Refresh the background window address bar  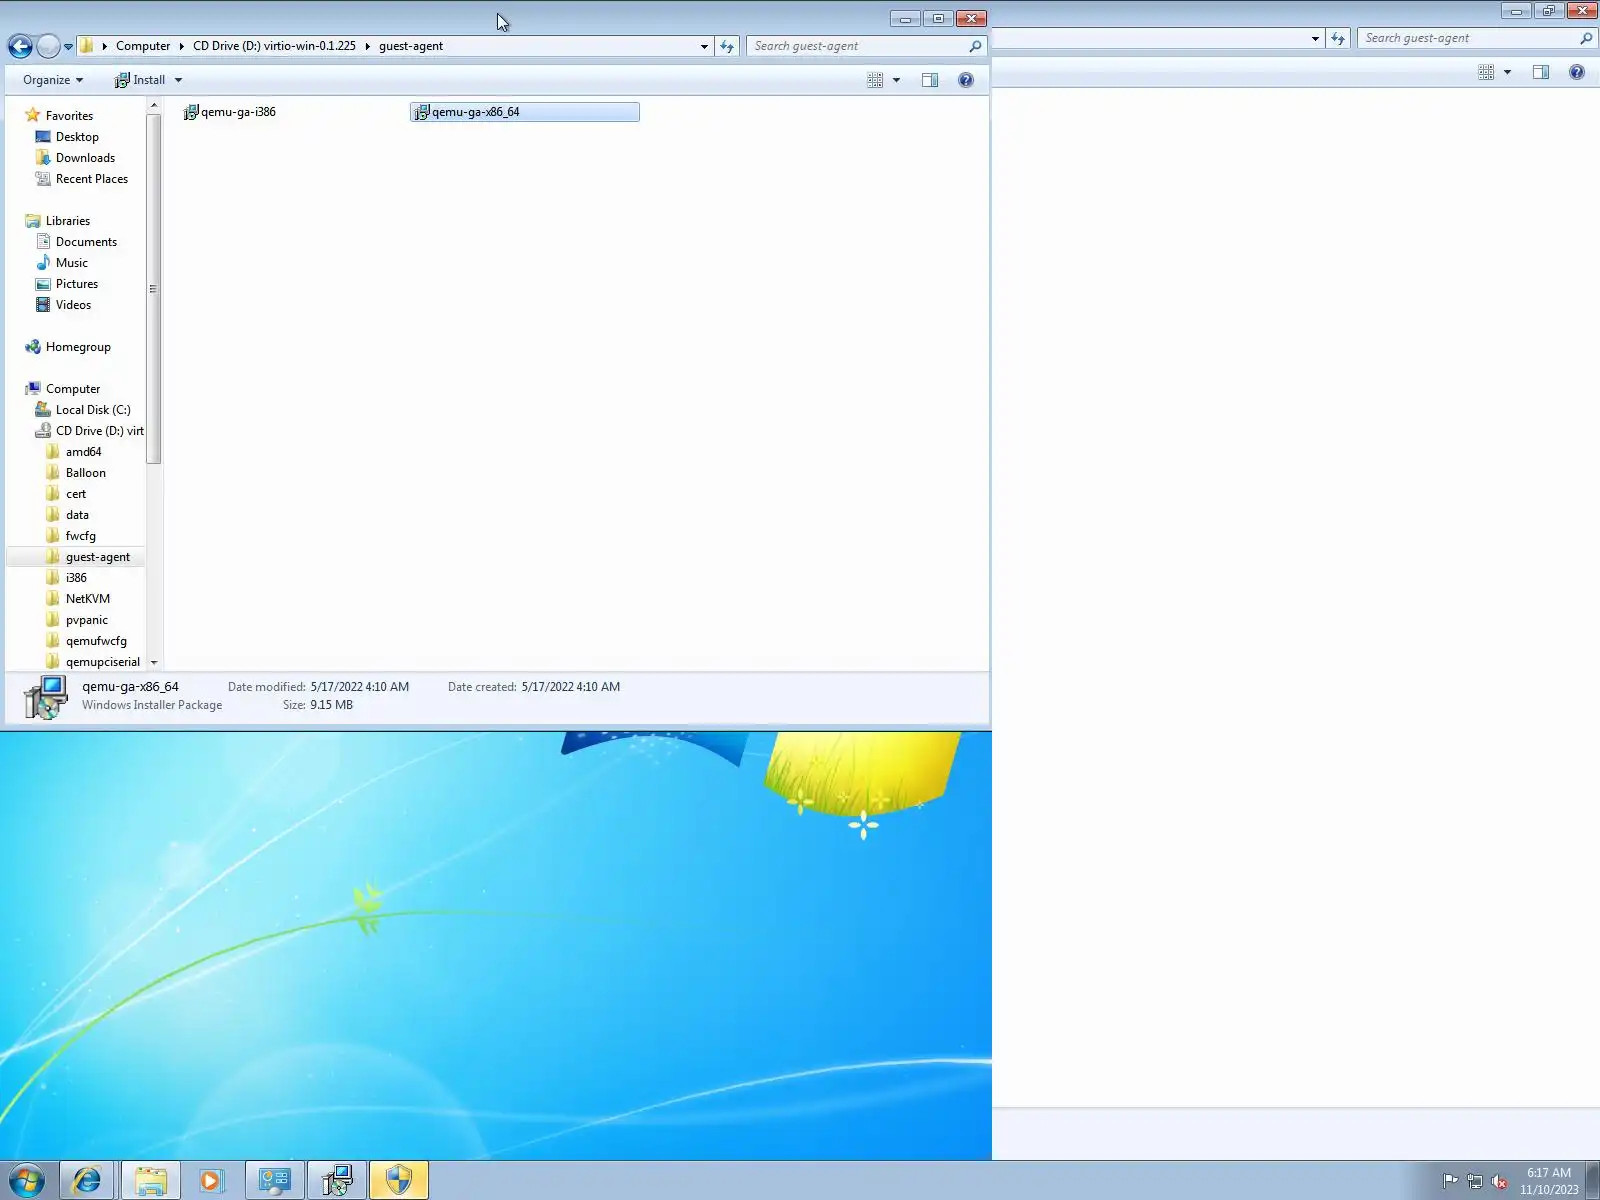[x=1338, y=38]
